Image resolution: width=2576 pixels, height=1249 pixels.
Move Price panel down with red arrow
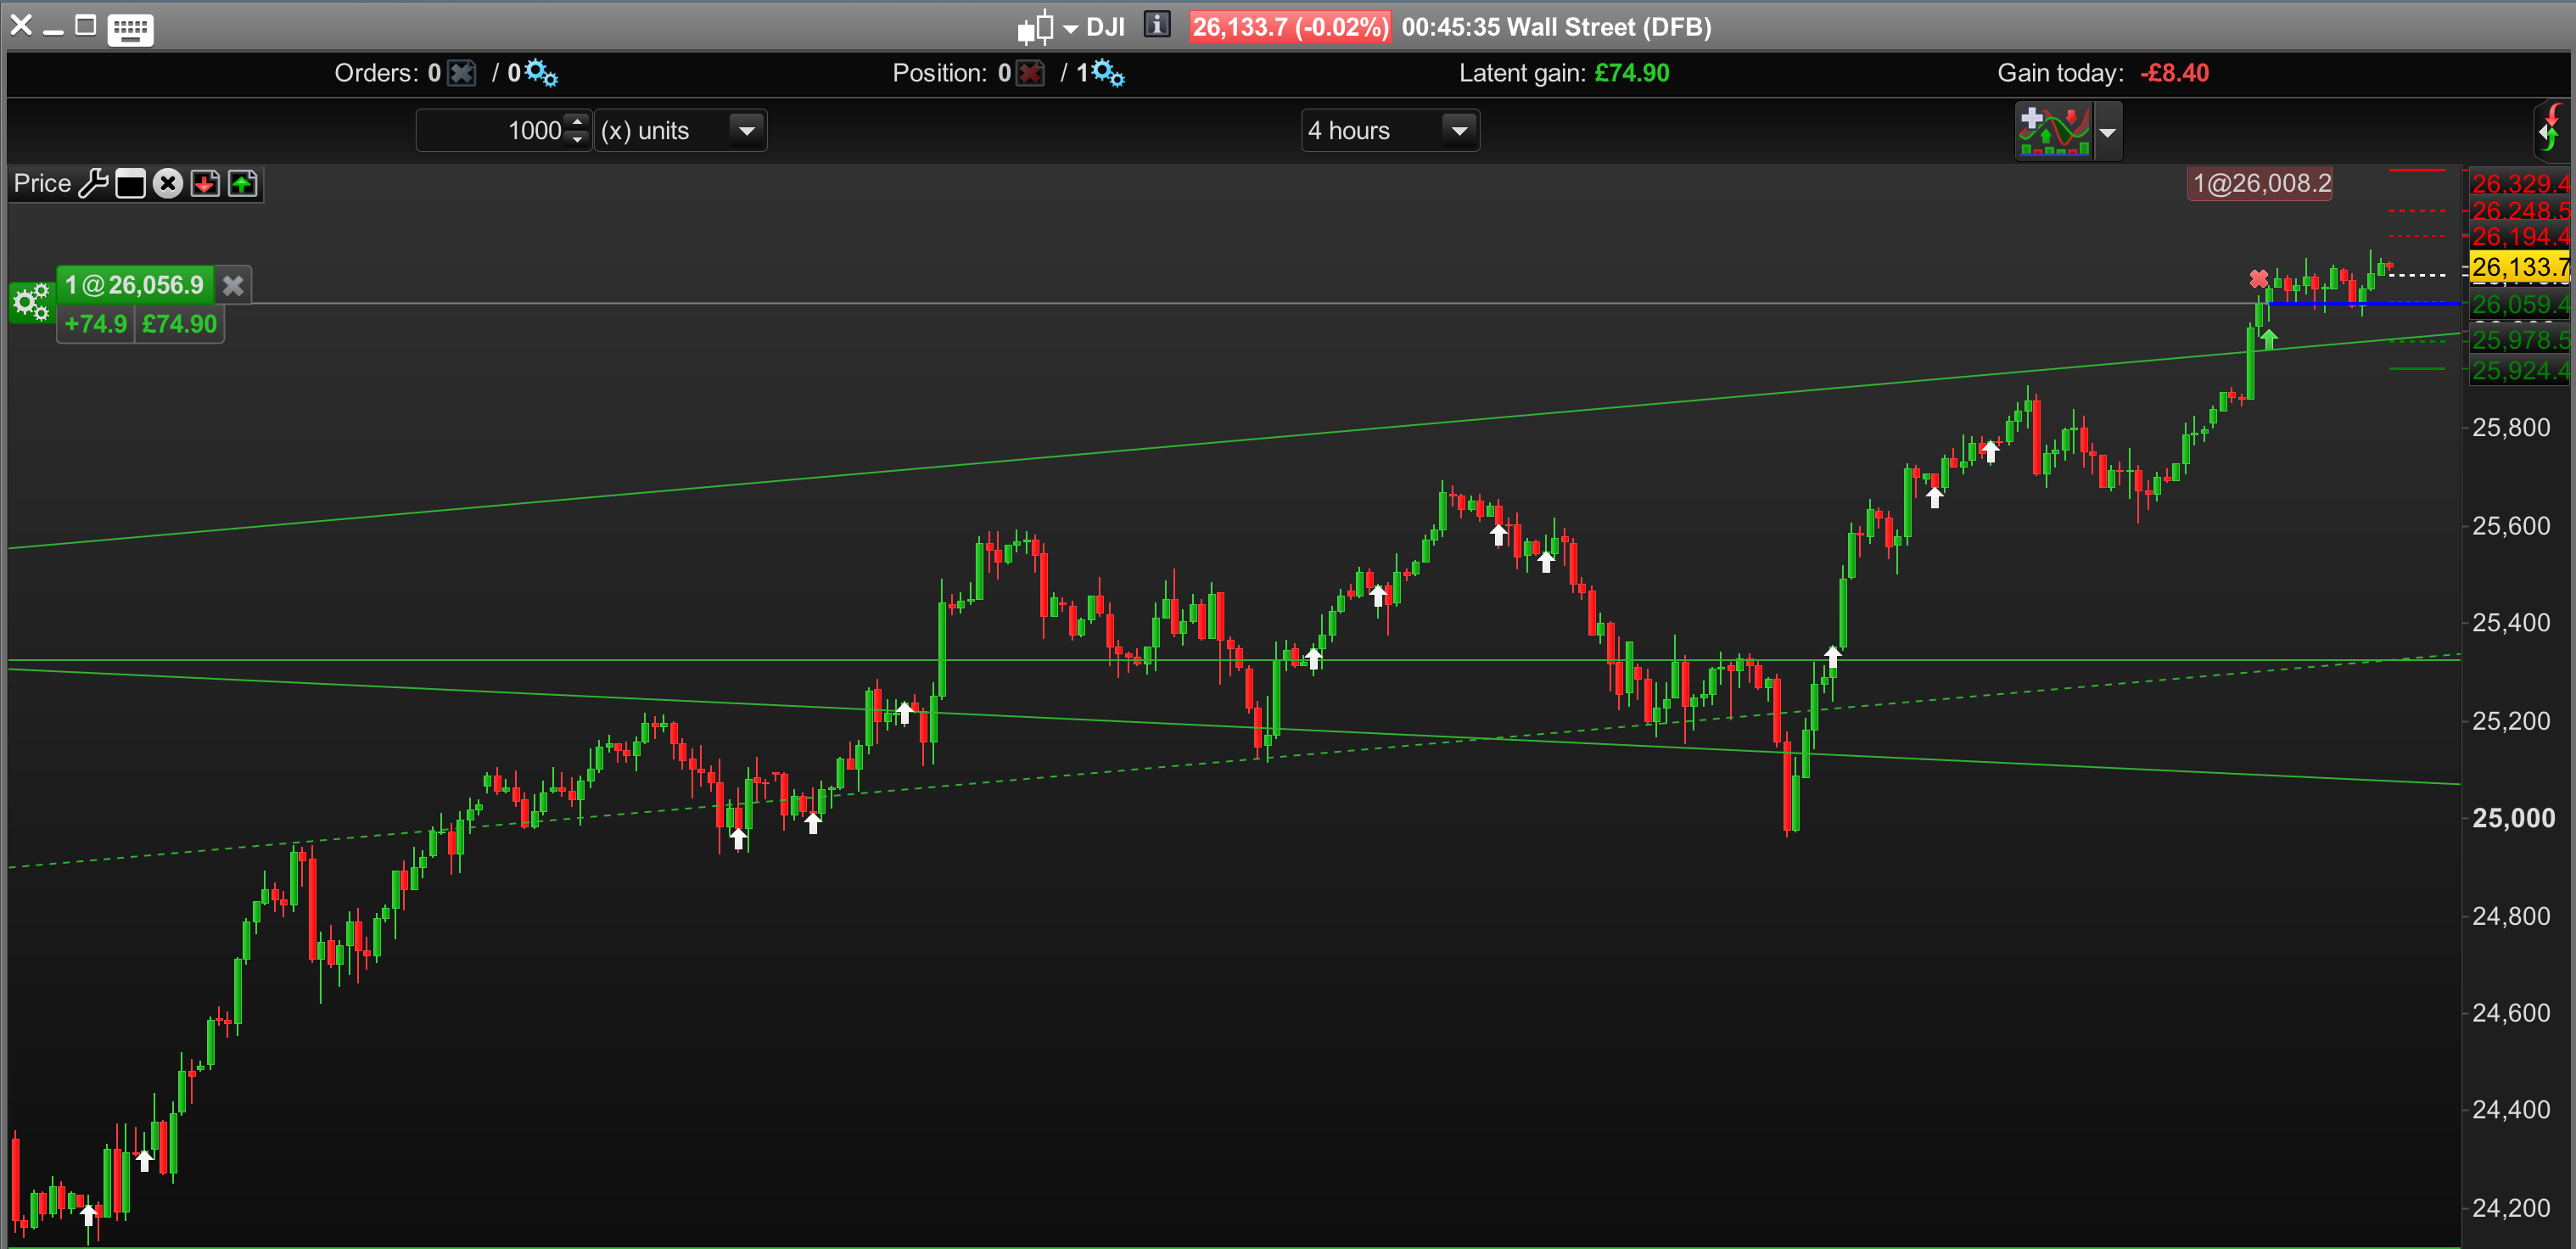[x=205, y=184]
